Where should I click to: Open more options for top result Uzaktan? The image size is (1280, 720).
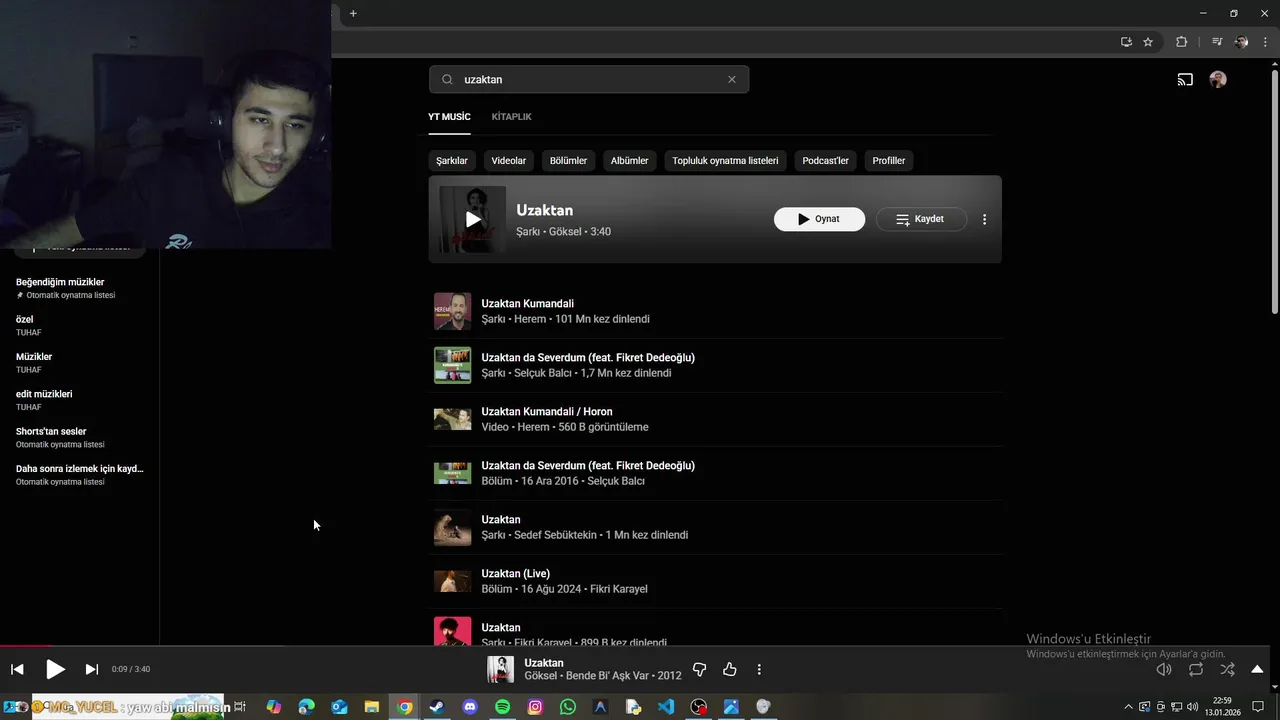tap(984, 219)
